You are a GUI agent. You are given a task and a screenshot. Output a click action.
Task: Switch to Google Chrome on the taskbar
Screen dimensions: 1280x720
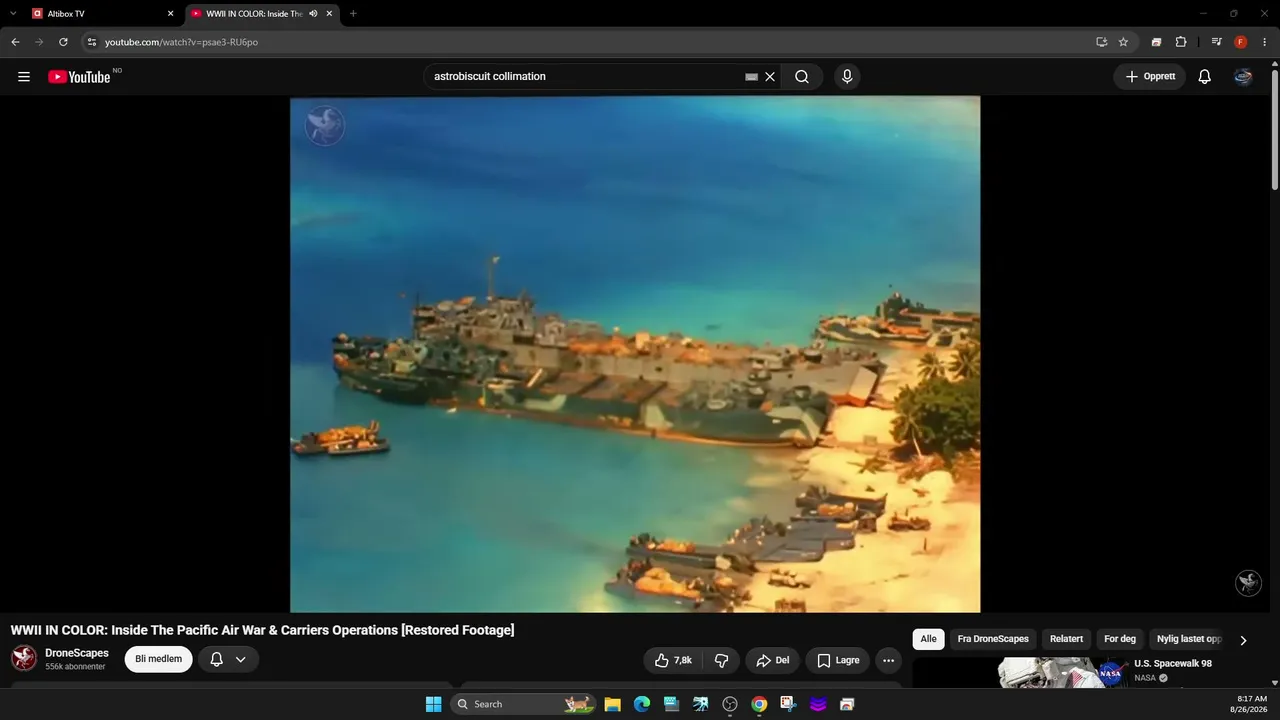759,704
